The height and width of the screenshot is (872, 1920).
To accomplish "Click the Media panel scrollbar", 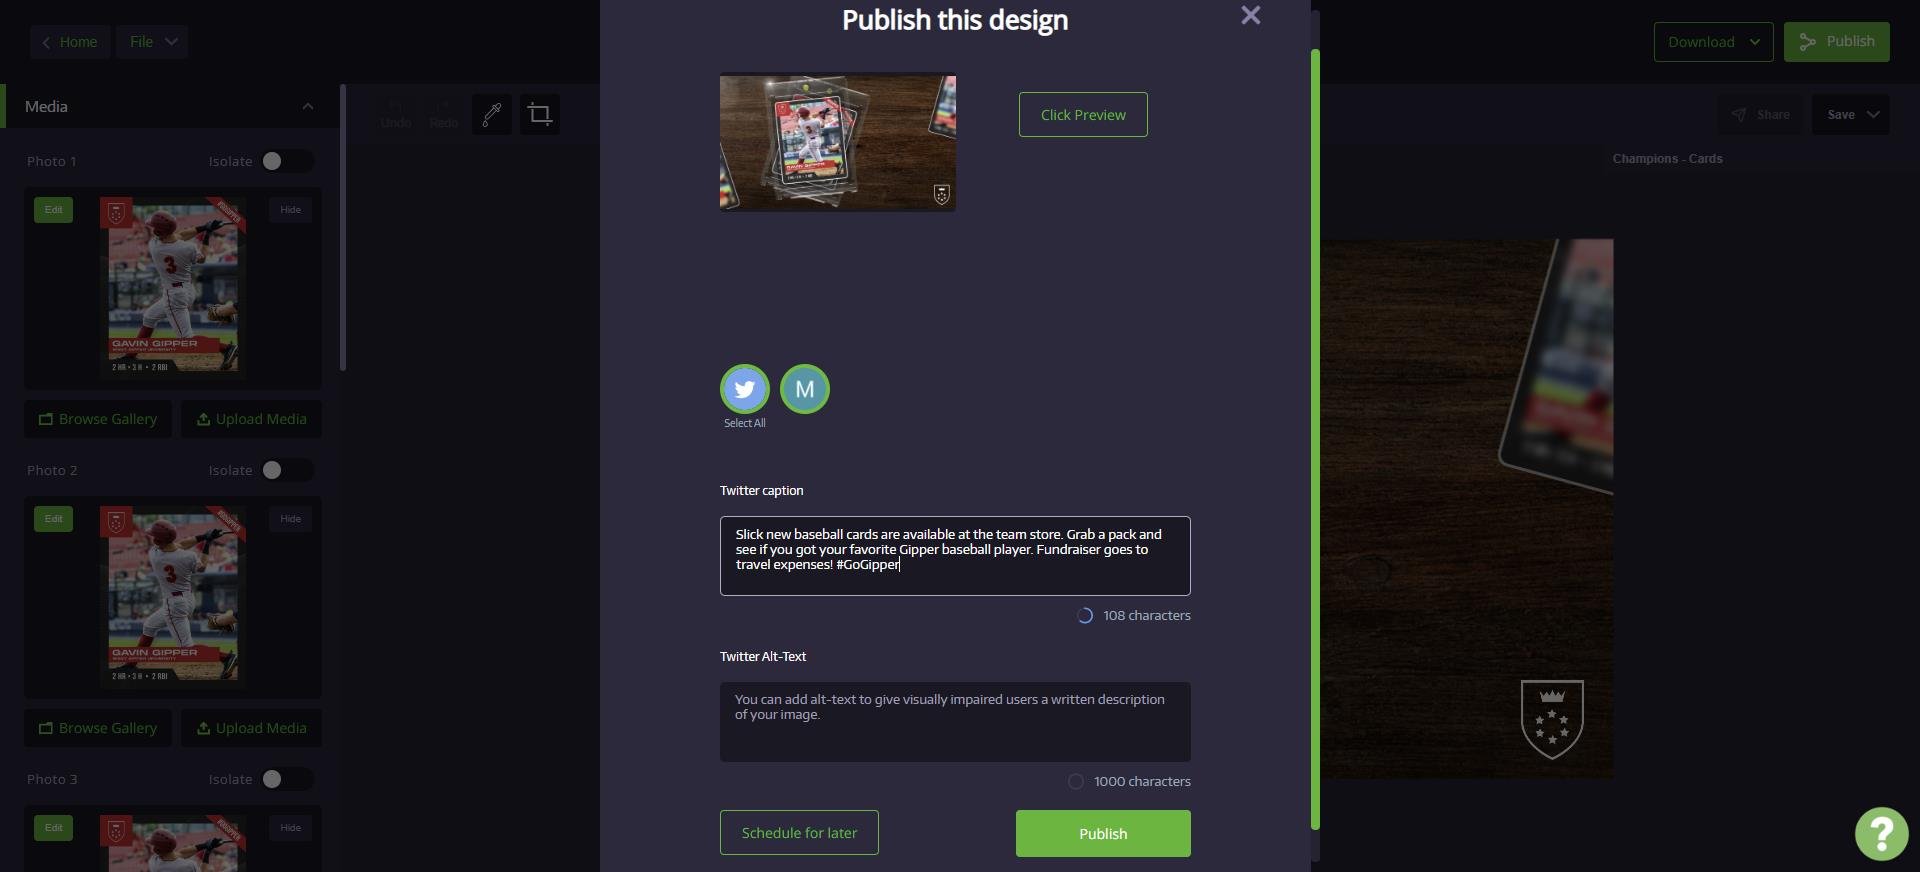I will tap(343, 228).
